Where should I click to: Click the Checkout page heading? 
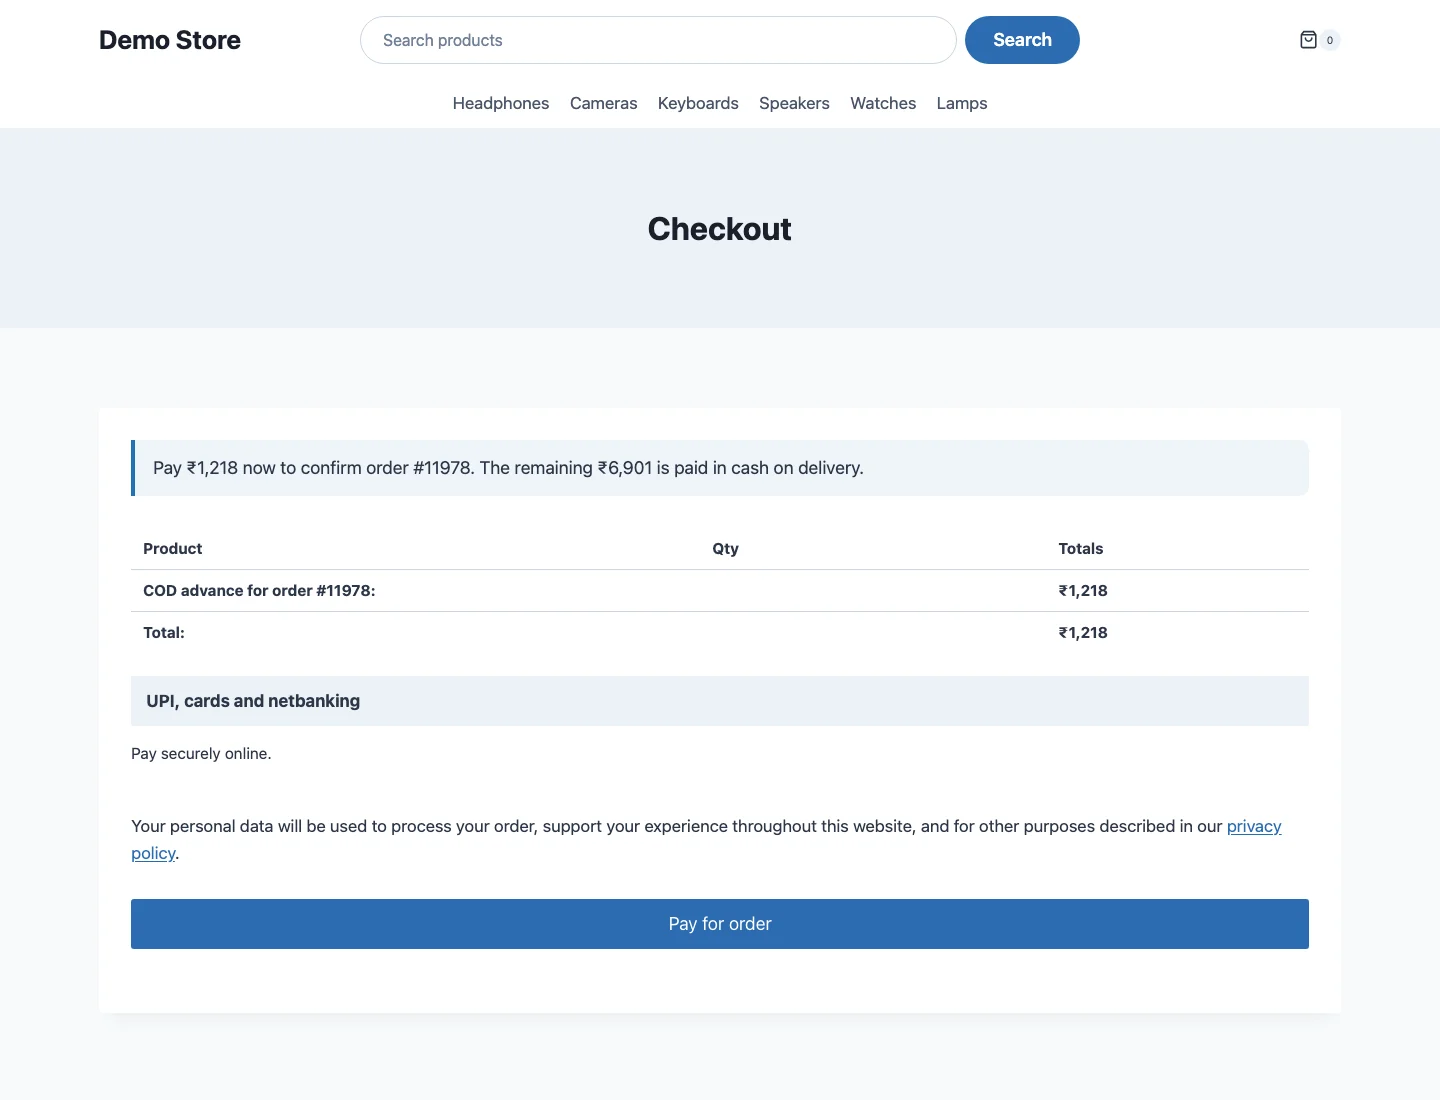(720, 229)
